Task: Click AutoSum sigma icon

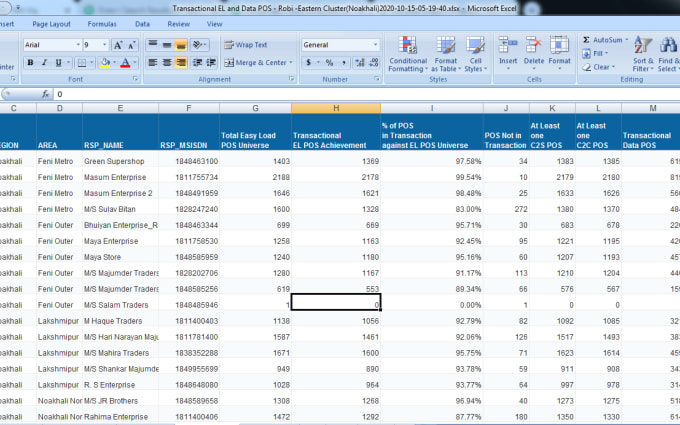Action: [586, 40]
